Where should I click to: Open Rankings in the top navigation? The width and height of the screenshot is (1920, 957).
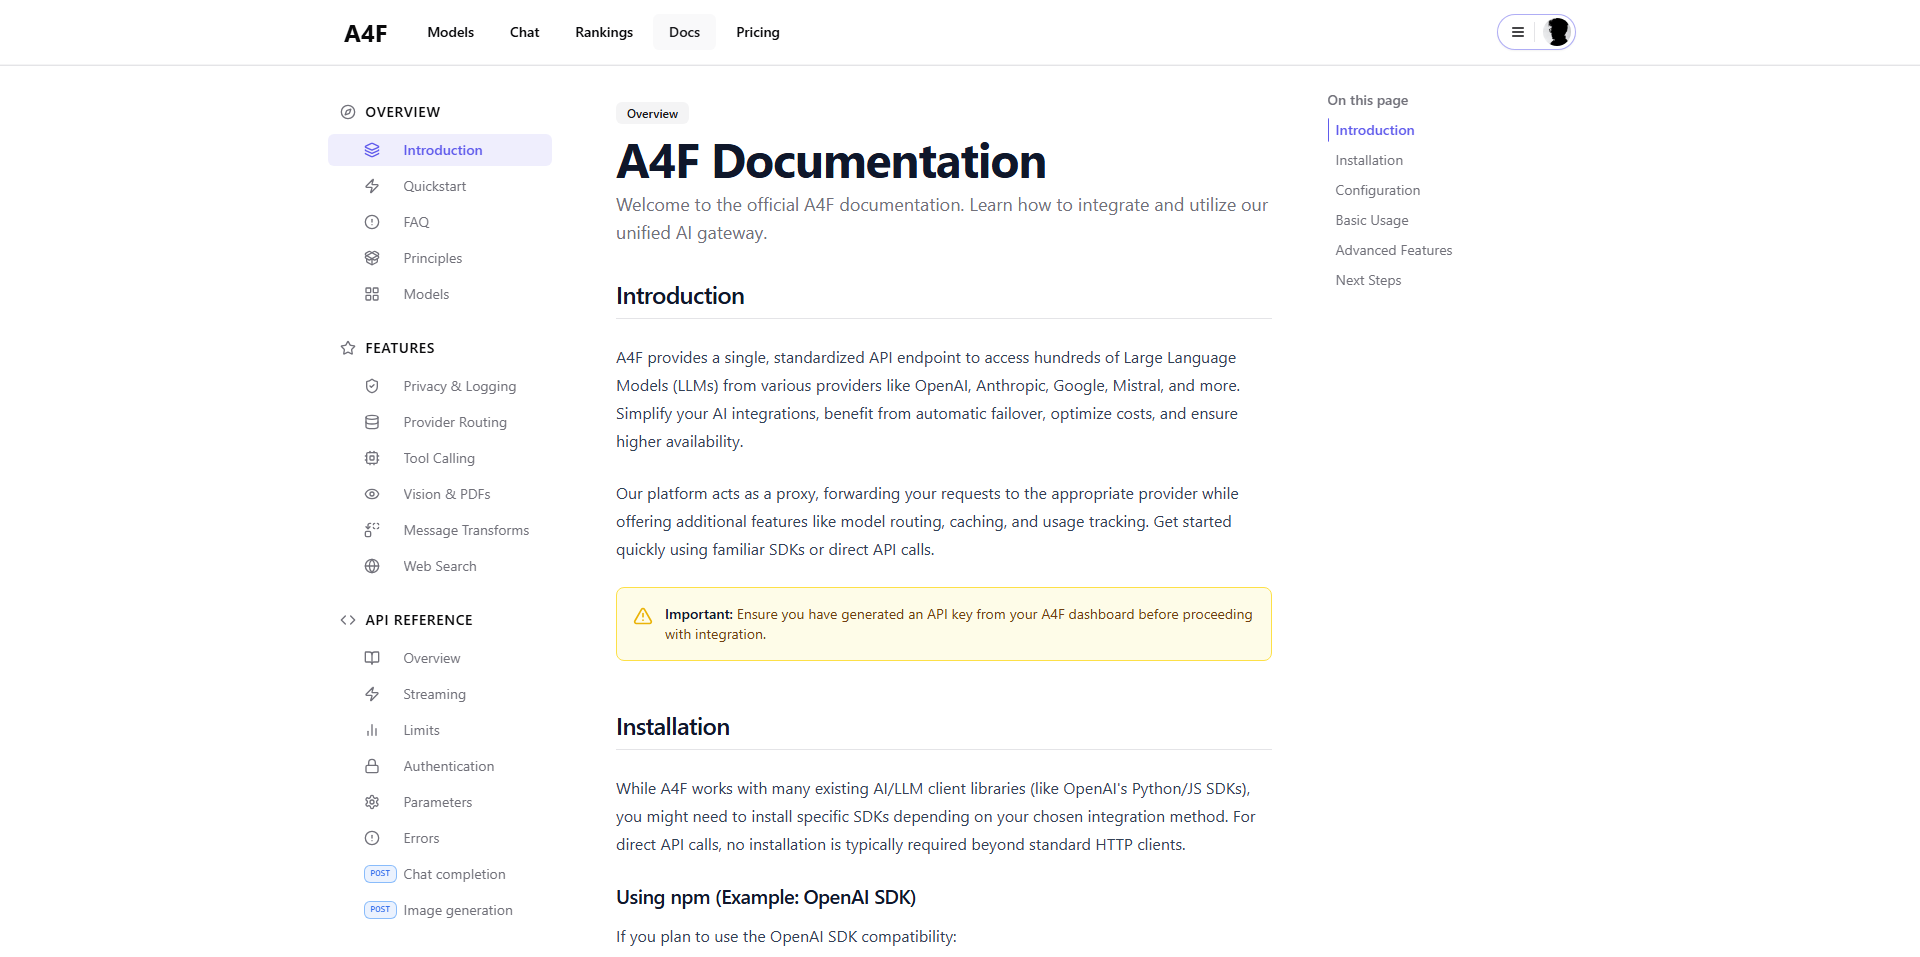tap(604, 32)
